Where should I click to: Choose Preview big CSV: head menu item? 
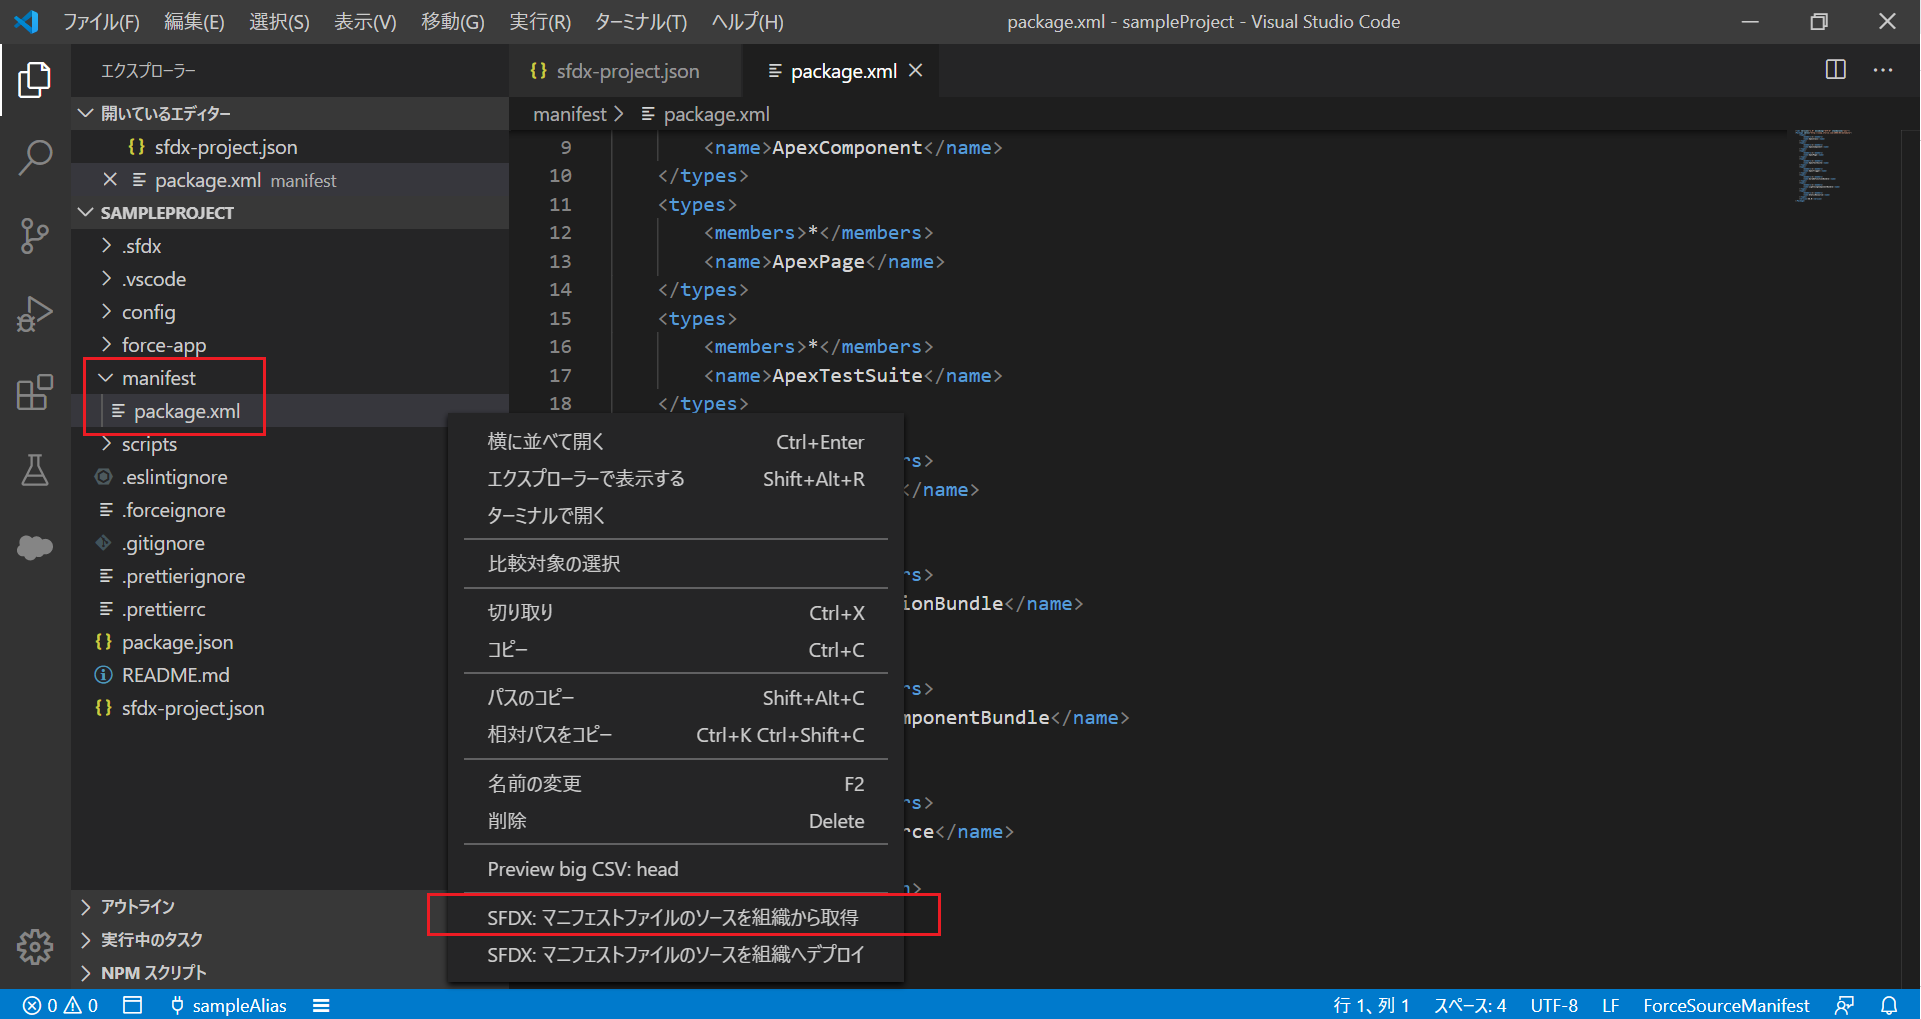[676, 869]
